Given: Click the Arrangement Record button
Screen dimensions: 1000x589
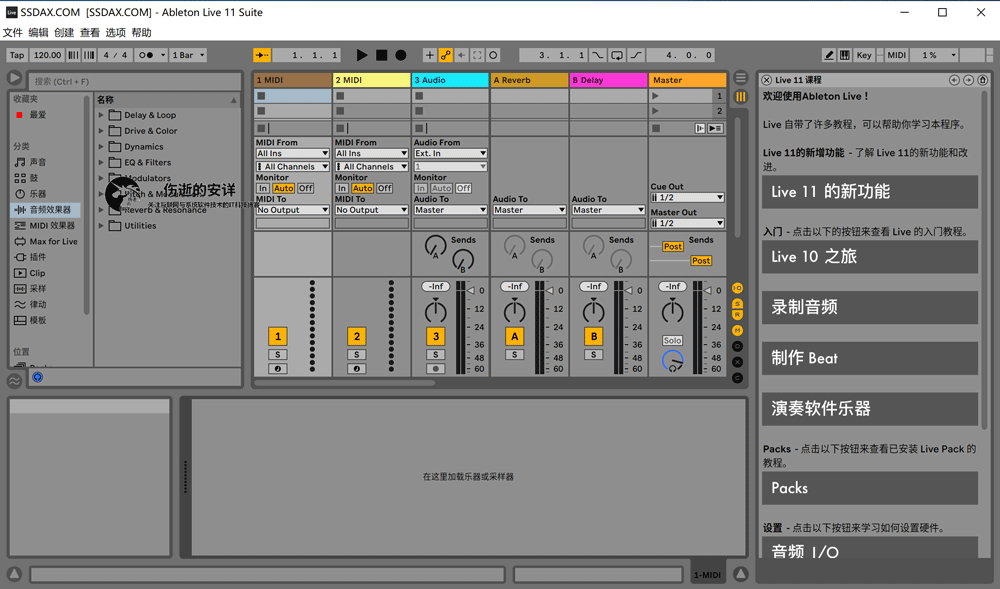Looking at the screenshot, I should coord(401,55).
